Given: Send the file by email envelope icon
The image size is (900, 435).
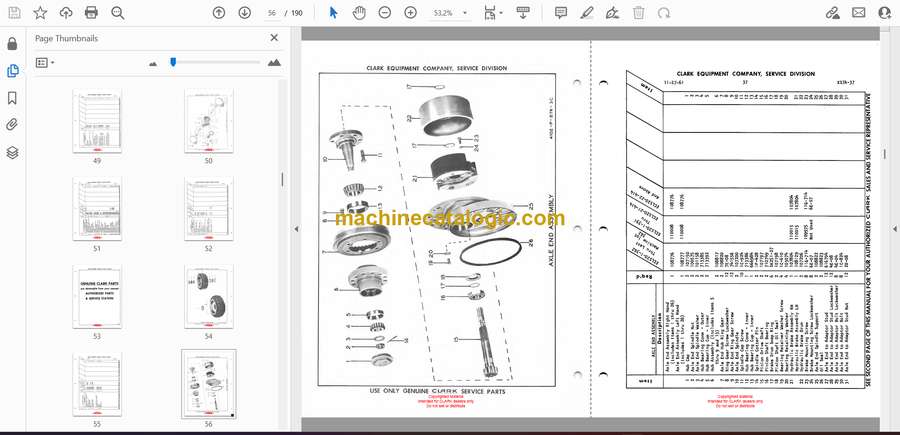Looking at the screenshot, I should point(859,13).
